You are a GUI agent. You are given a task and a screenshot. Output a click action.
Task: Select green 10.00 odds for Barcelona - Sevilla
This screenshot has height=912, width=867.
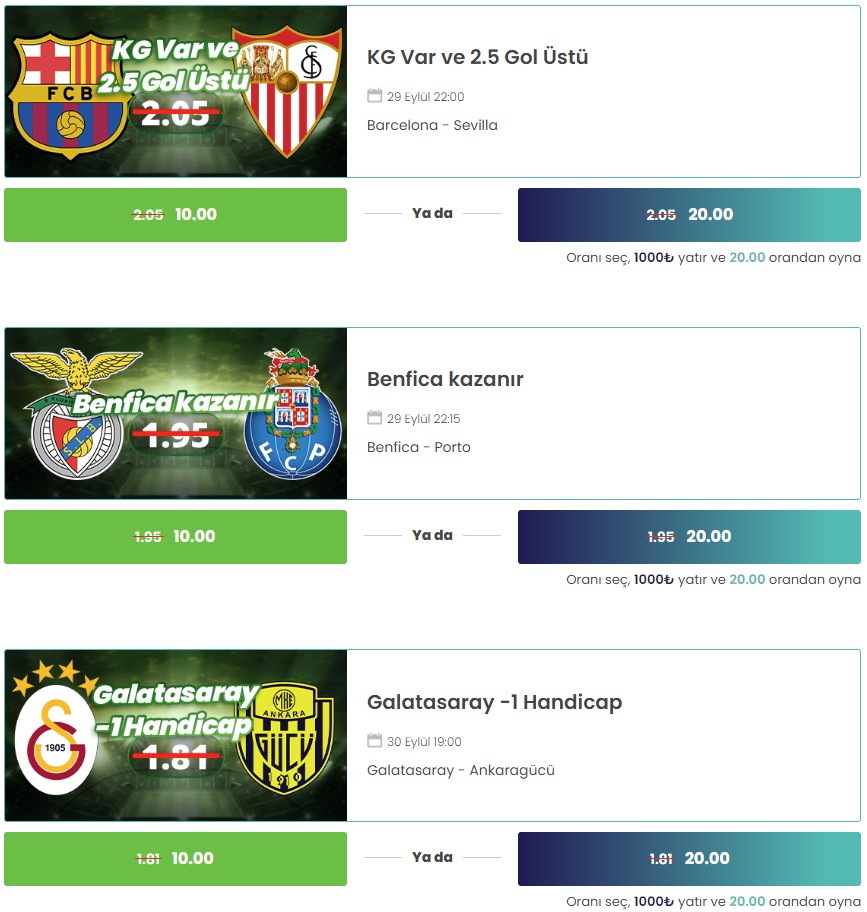pos(176,215)
